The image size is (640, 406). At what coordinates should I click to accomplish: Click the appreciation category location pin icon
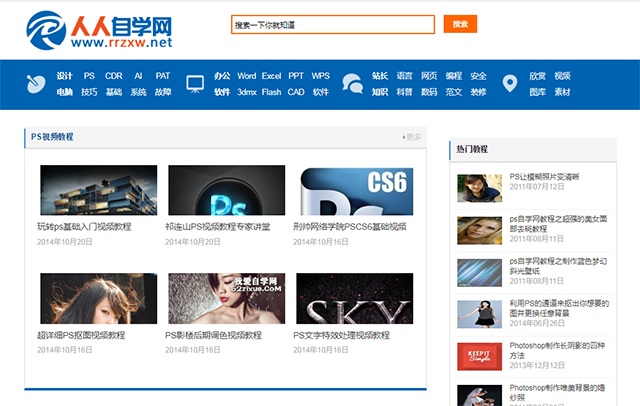click(509, 84)
